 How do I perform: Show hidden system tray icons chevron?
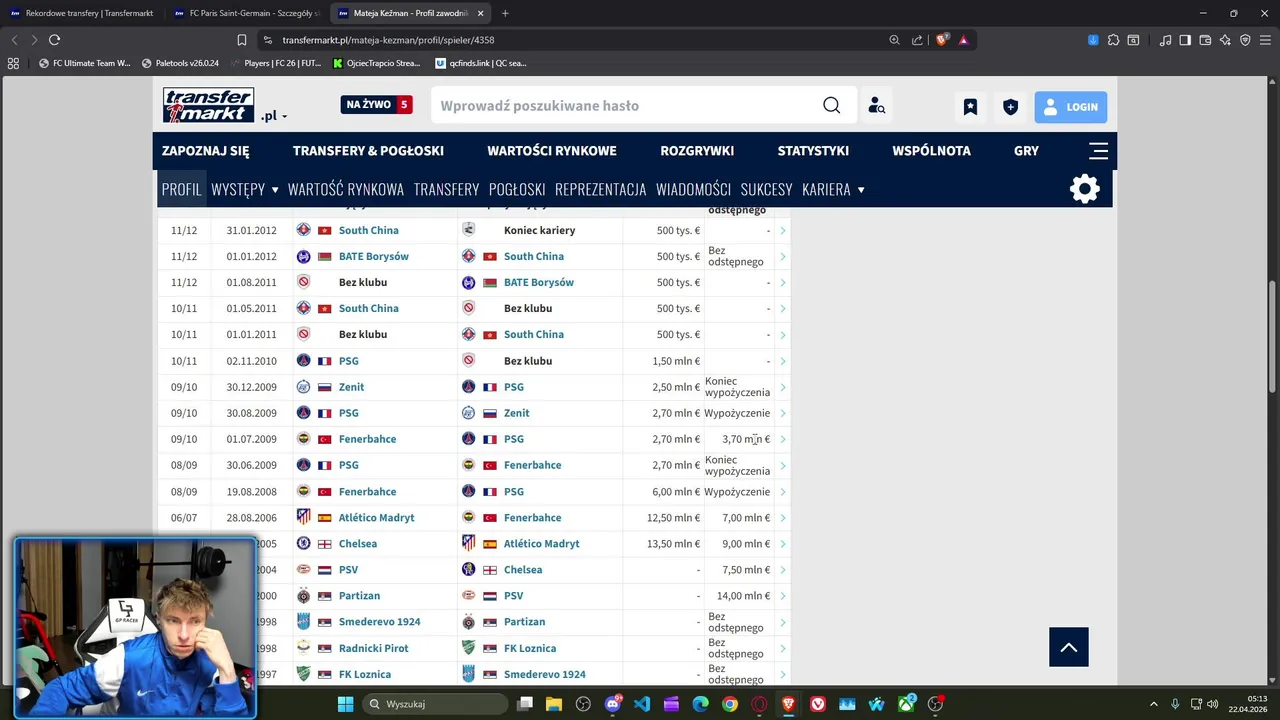coord(1153,704)
